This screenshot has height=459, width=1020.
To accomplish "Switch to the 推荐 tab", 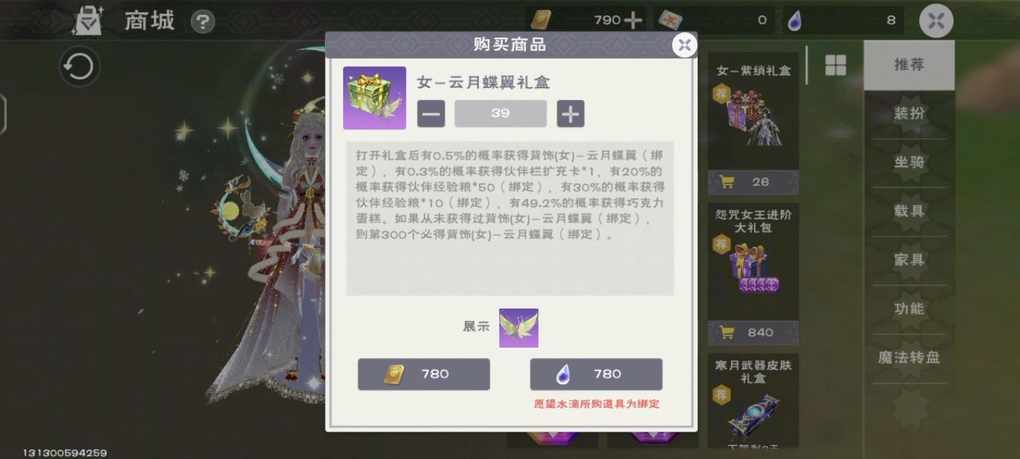I will 909,65.
